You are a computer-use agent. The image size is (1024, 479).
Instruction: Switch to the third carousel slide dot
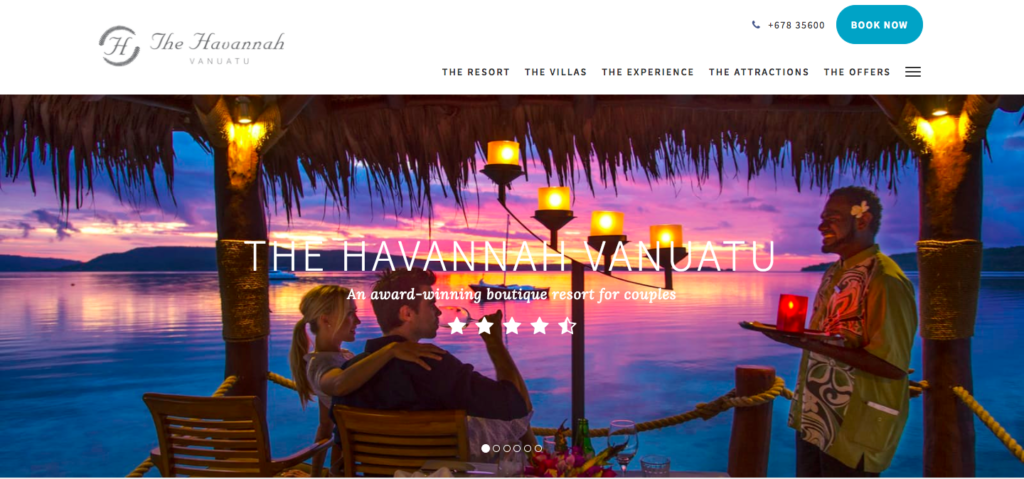(x=507, y=448)
